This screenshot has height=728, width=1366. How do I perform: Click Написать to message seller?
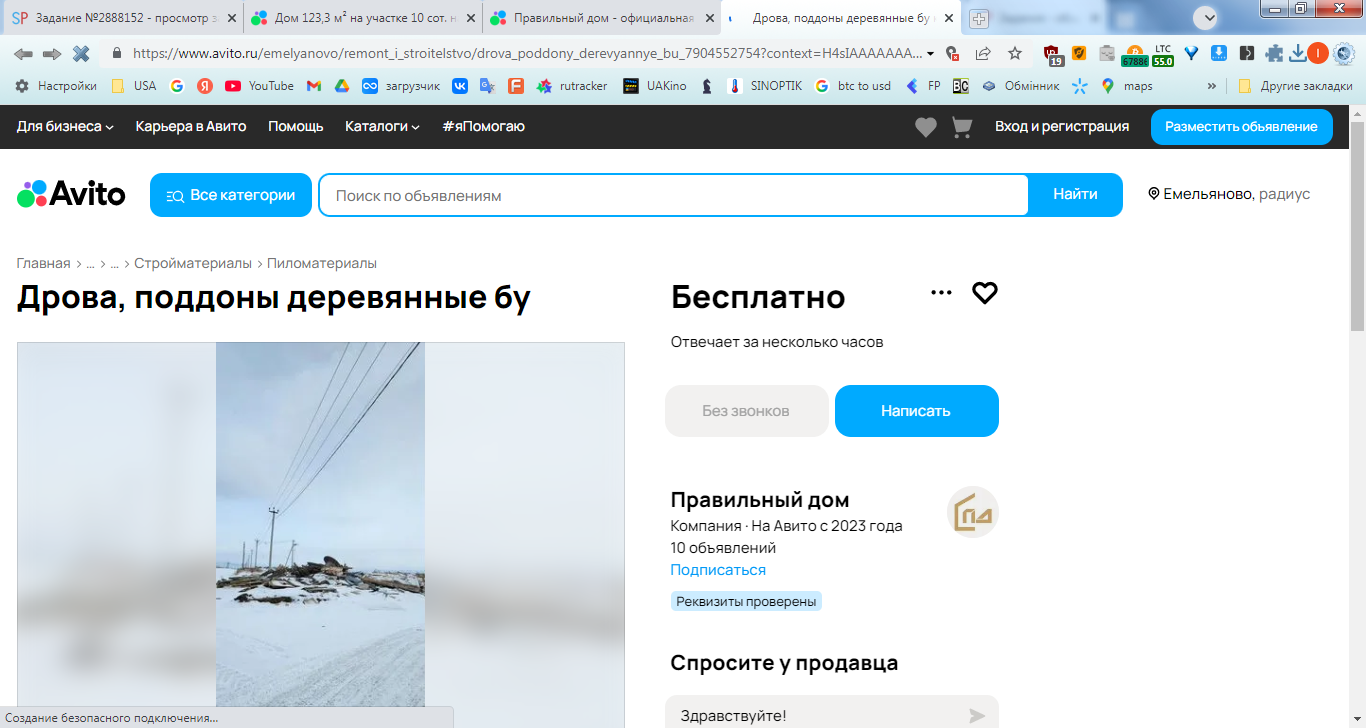point(916,411)
